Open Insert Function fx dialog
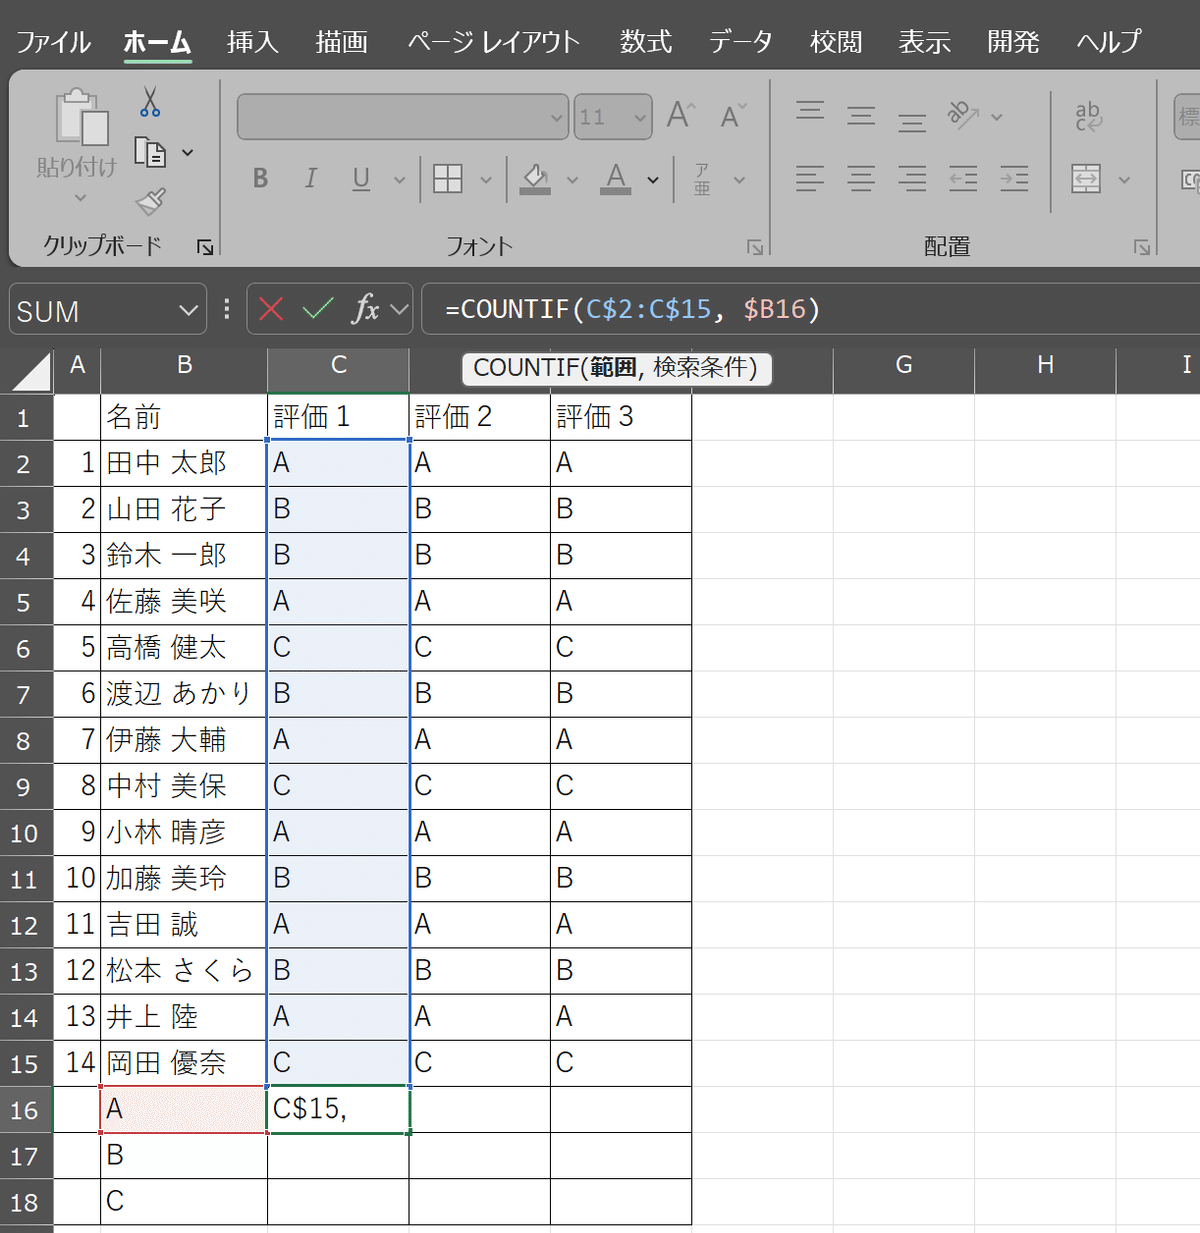Image resolution: width=1200 pixels, height=1233 pixels. 365,308
